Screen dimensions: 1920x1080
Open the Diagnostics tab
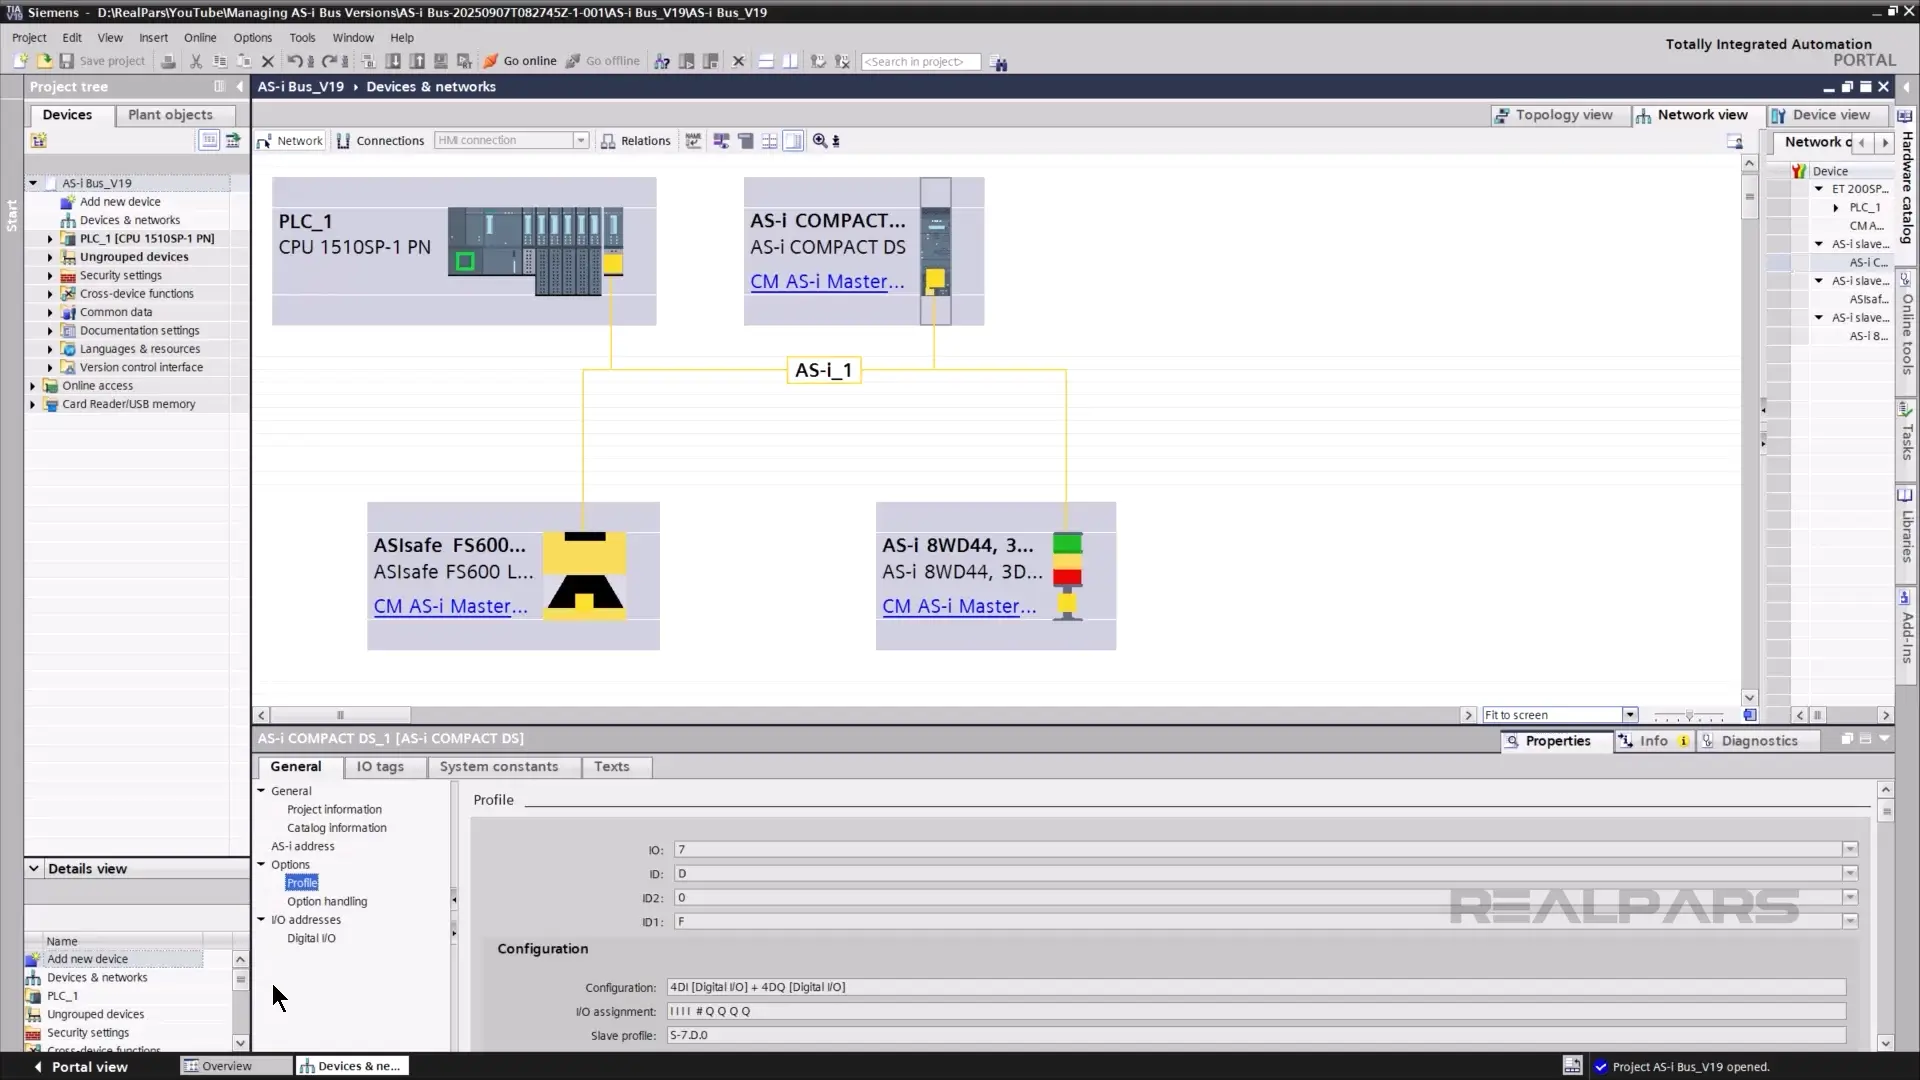click(x=1759, y=741)
